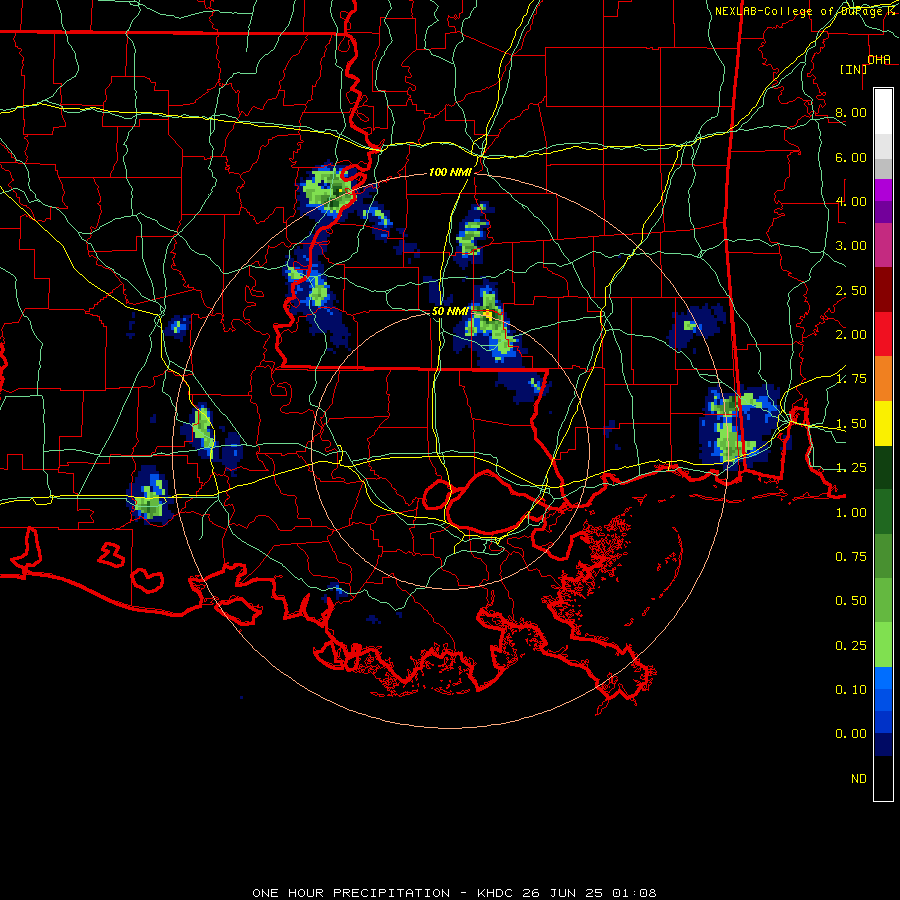The image size is (900, 900).
Task: Click the 3.00 legend value
Action: (851, 246)
